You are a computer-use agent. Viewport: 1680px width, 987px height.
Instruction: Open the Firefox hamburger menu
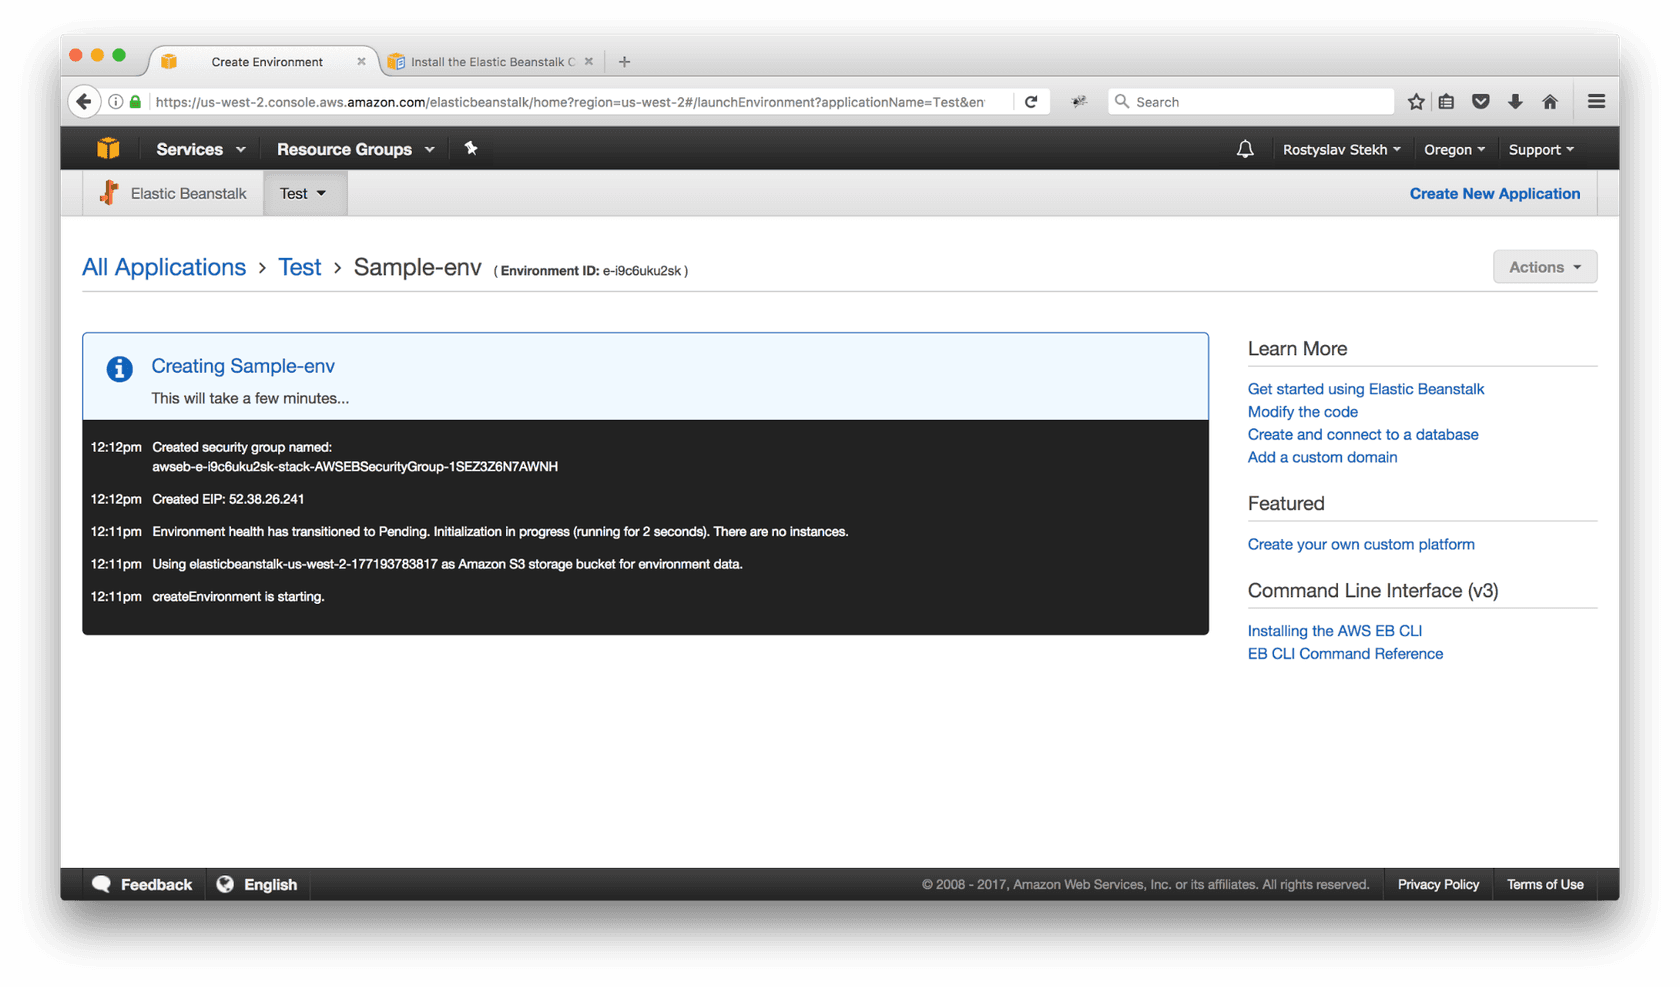1596,102
